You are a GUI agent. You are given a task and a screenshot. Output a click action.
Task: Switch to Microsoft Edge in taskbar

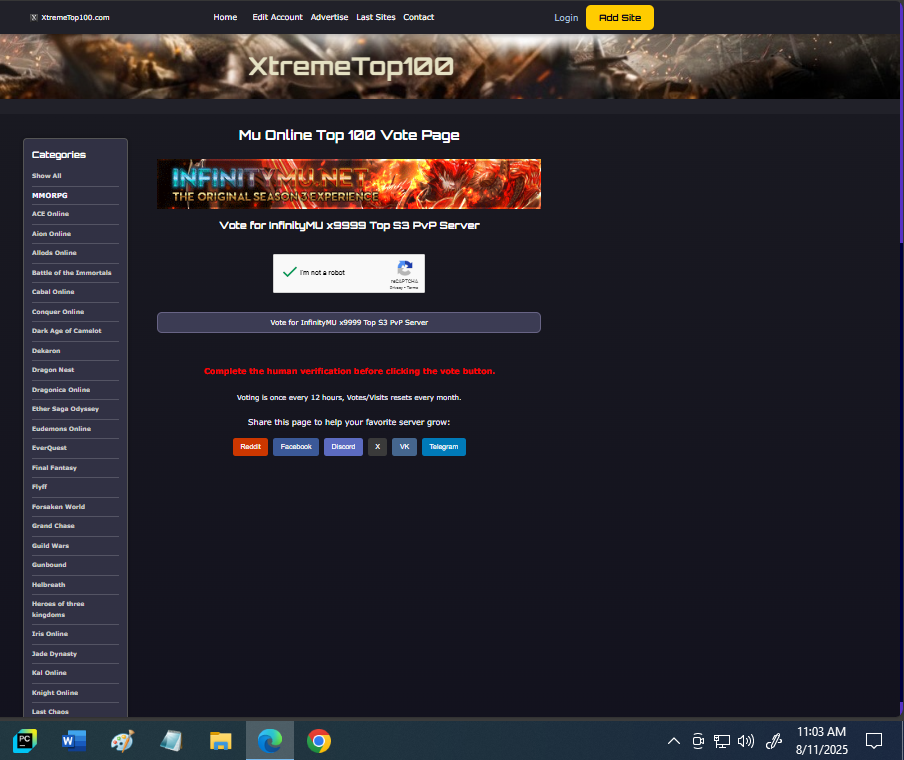[270, 740]
